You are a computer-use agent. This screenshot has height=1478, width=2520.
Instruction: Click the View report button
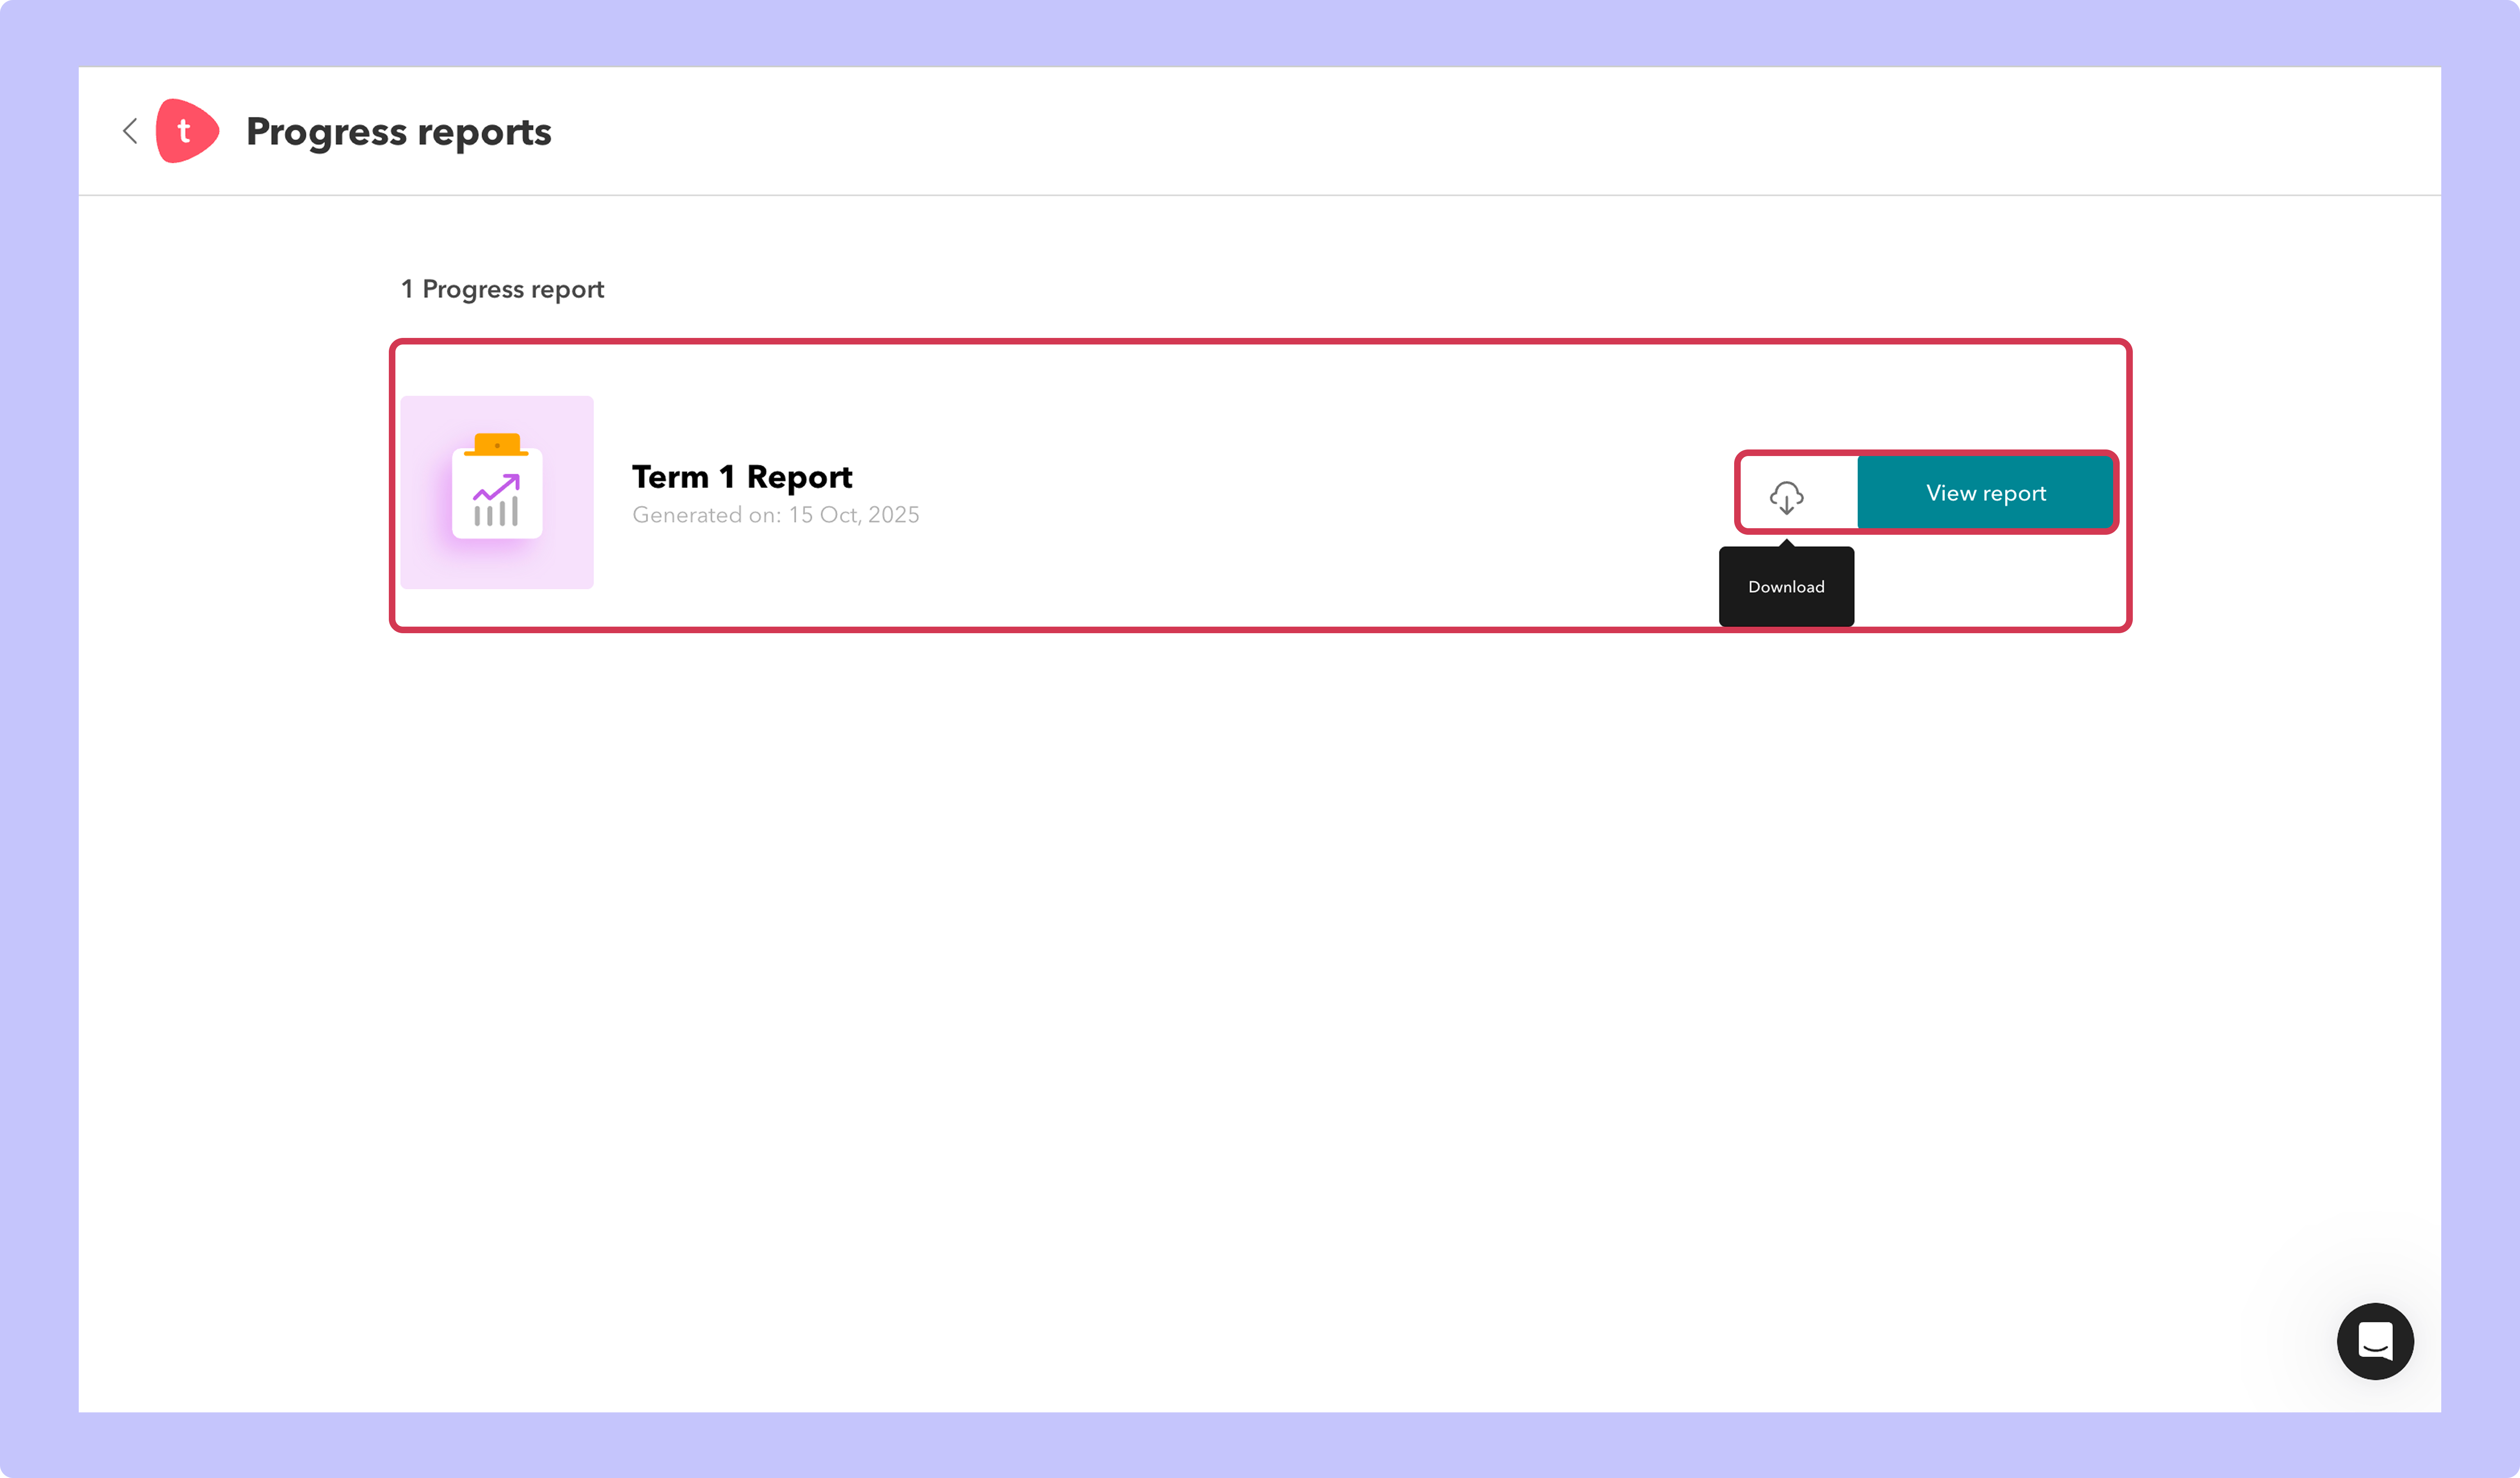(1986, 493)
